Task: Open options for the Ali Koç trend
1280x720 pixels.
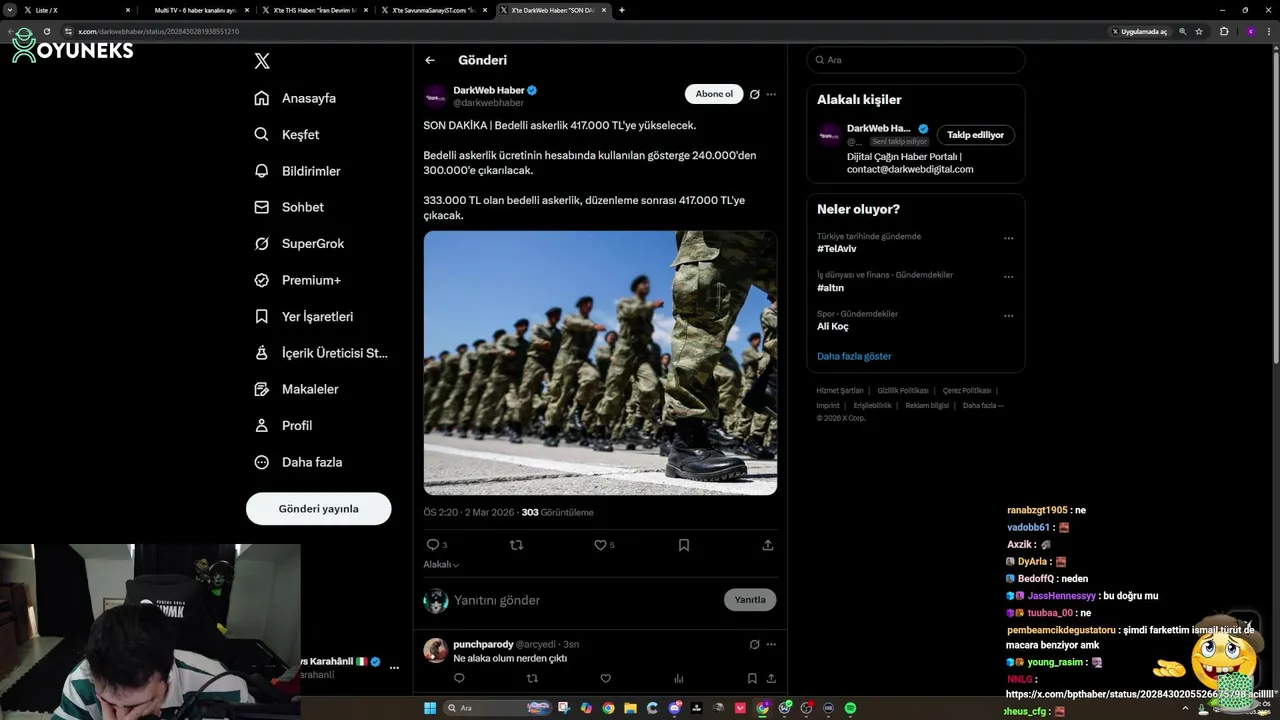Action: point(1009,316)
